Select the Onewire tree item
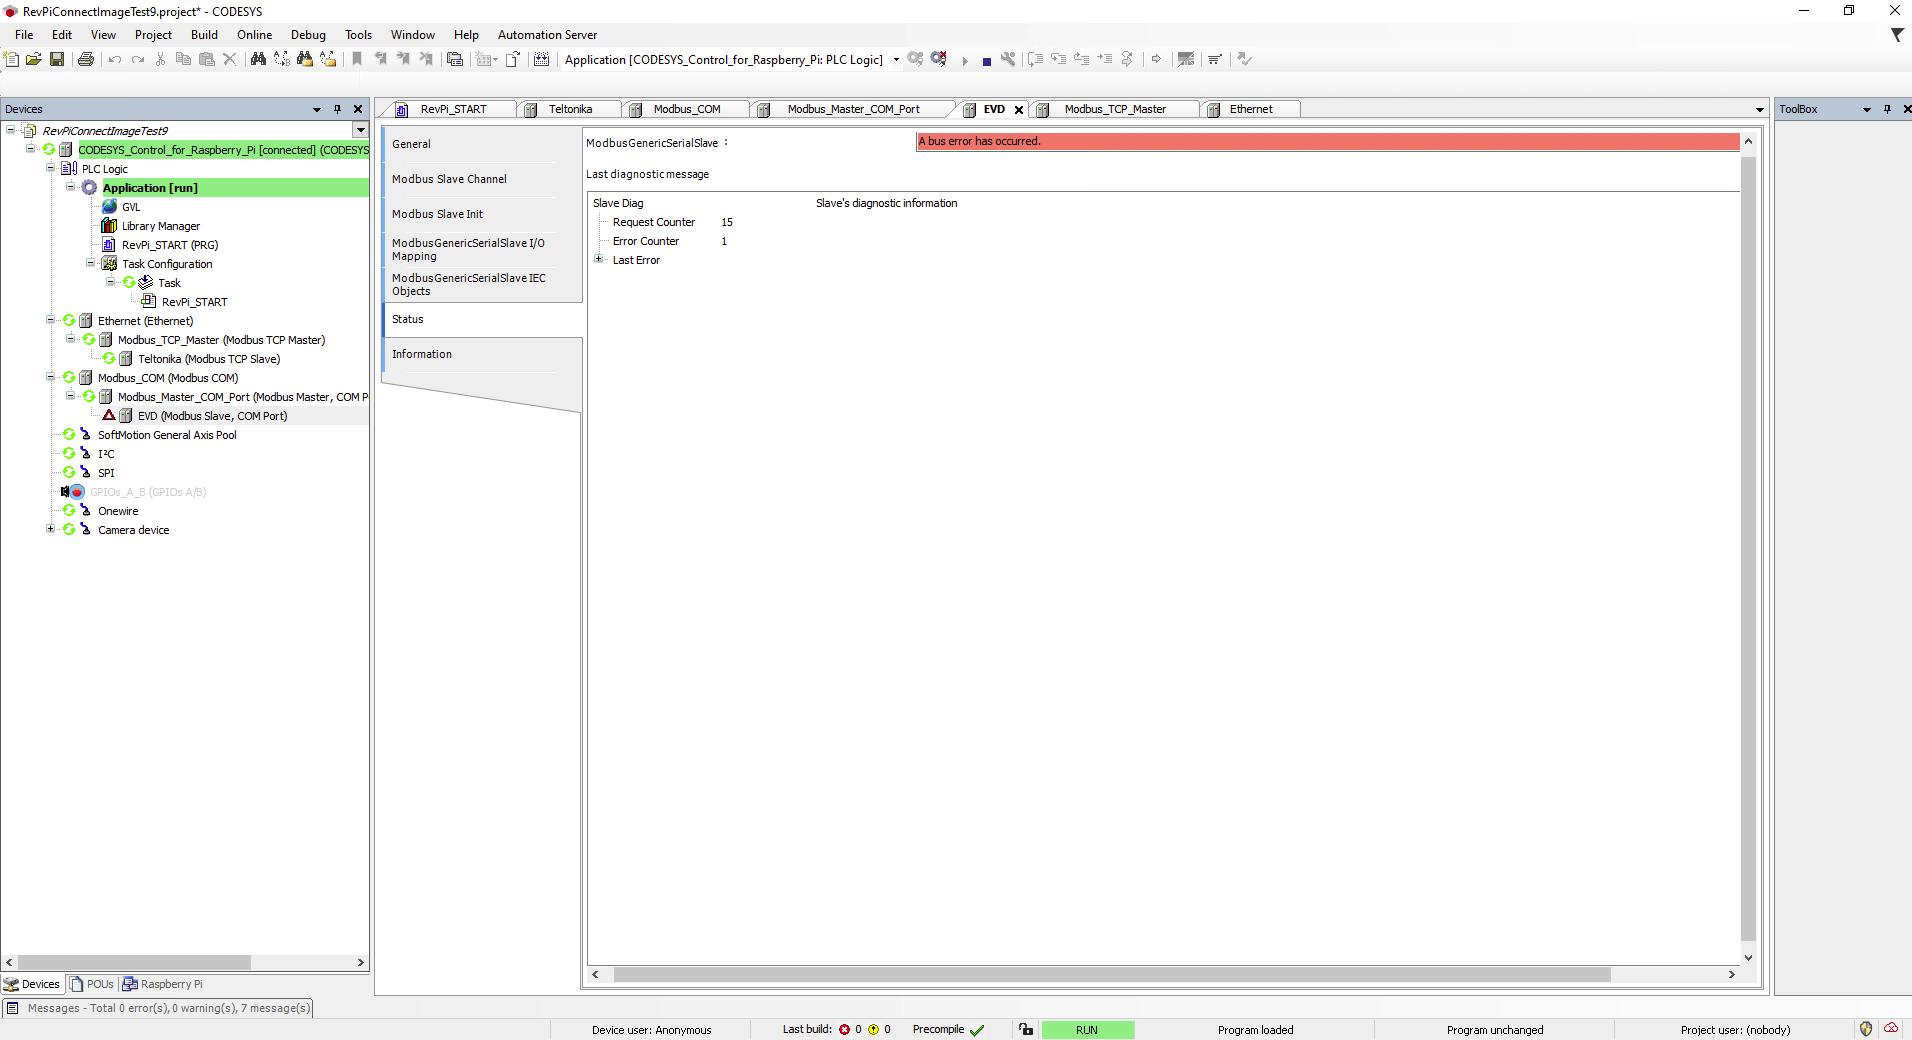Image resolution: width=1912 pixels, height=1040 pixels. [x=118, y=511]
